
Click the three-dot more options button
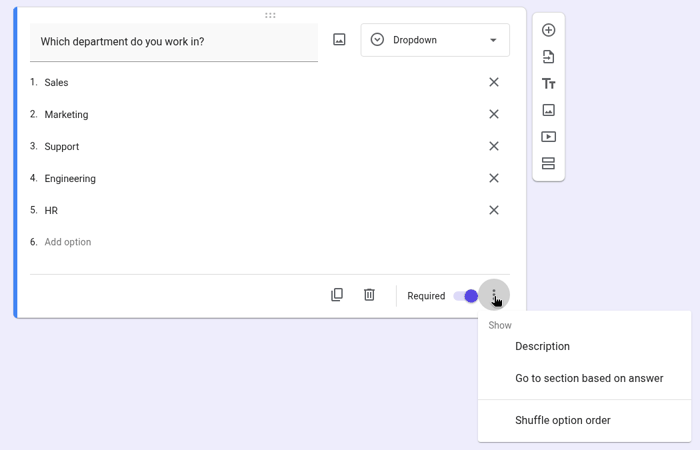[494, 295]
